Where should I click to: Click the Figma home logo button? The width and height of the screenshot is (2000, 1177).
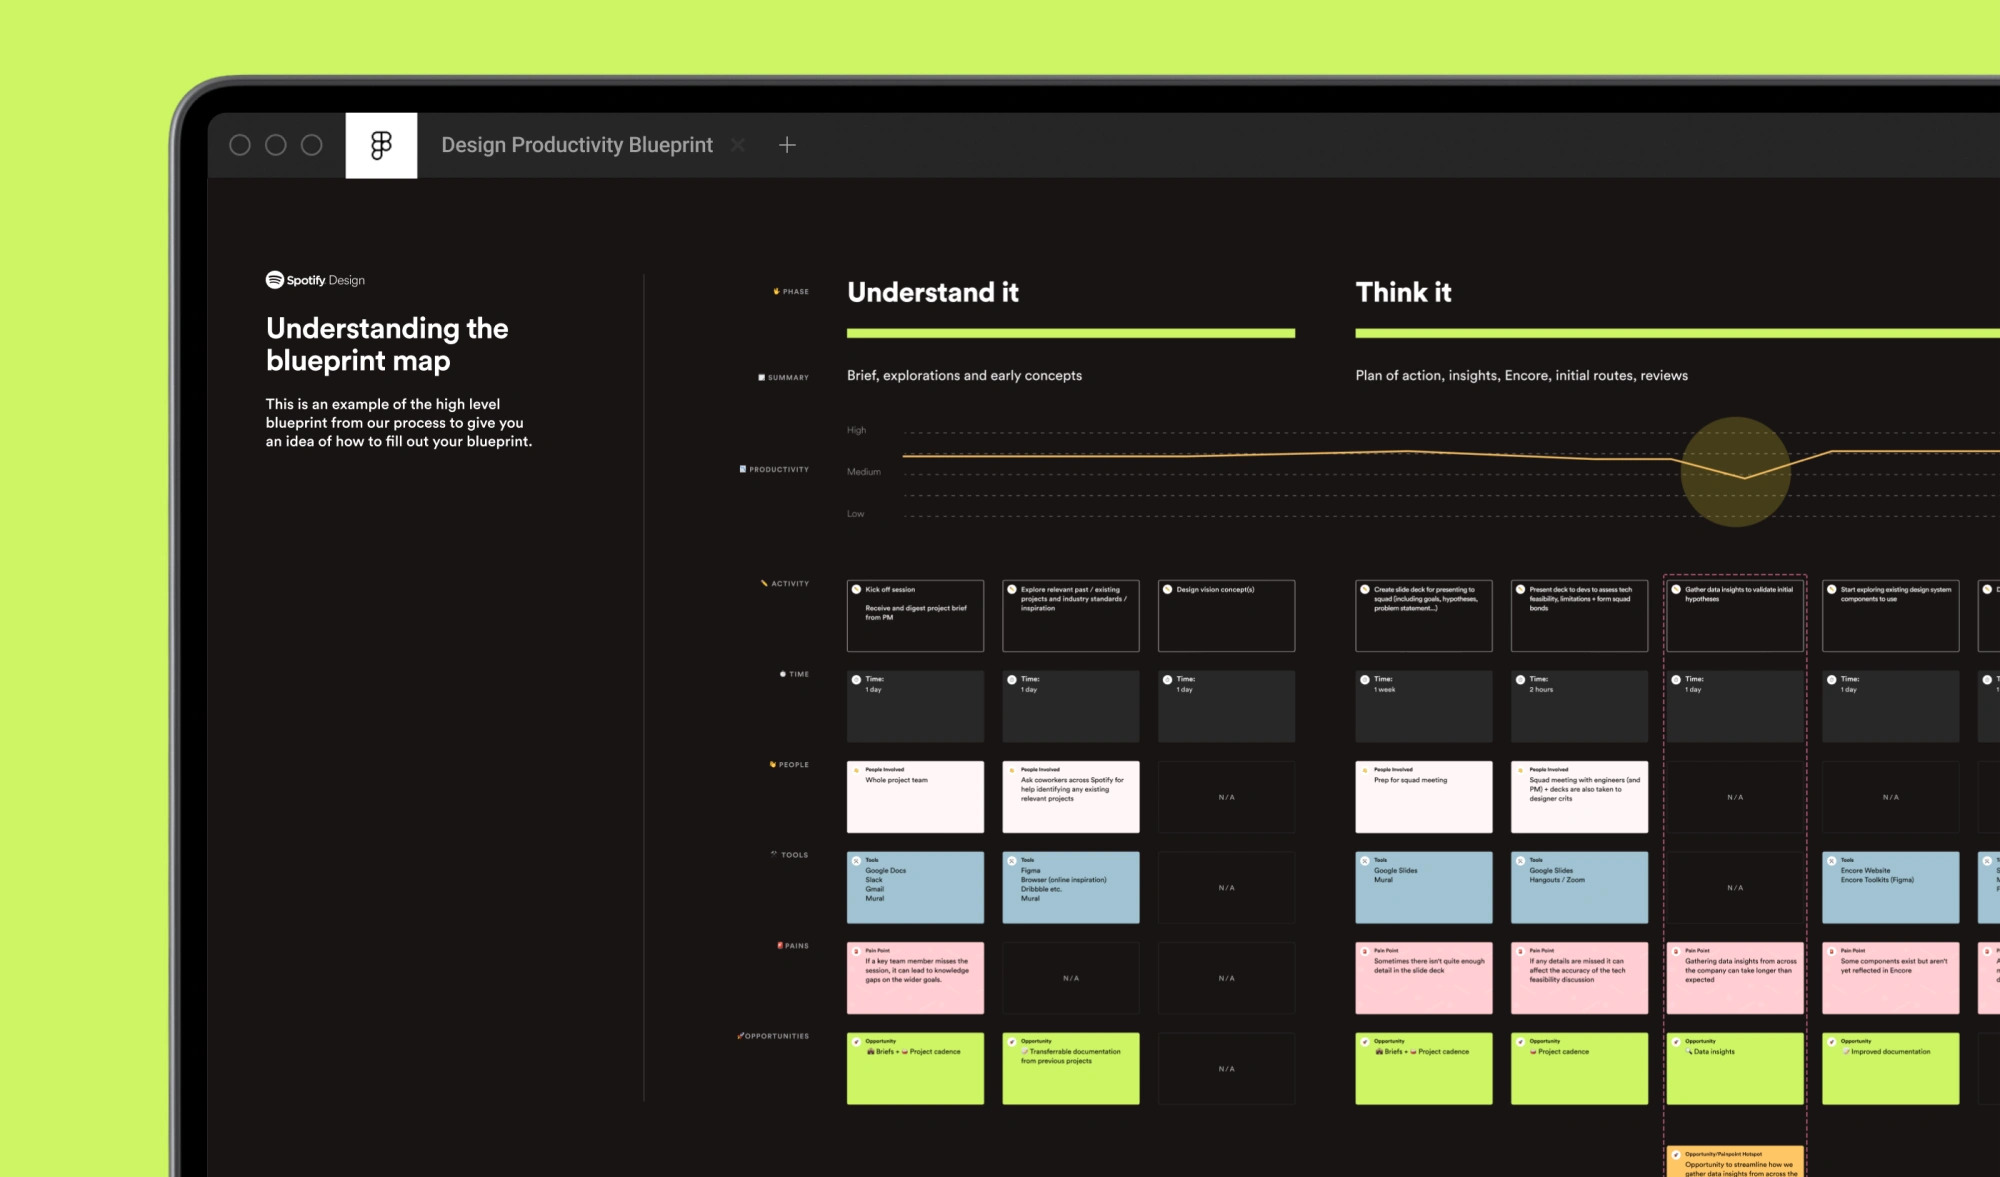click(x=381, y=146)
